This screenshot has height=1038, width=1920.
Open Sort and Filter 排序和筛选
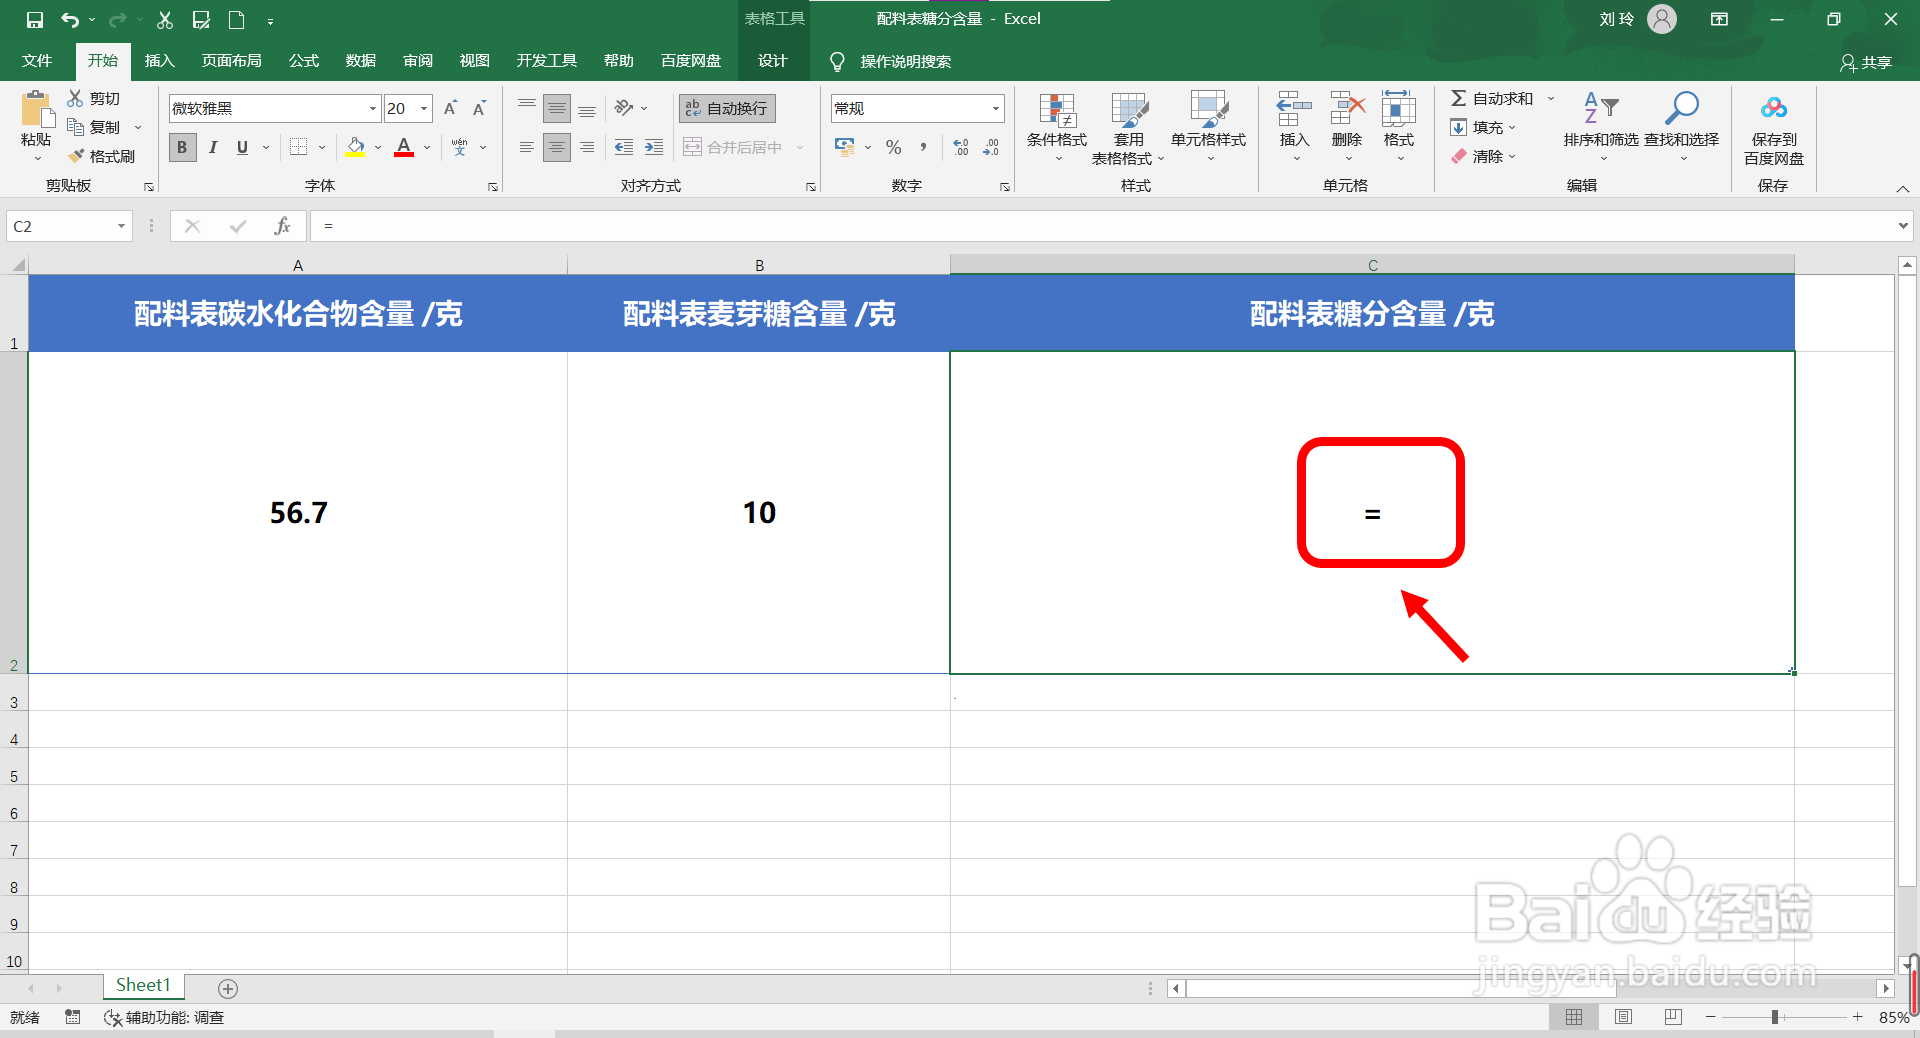click(1601, 128)
